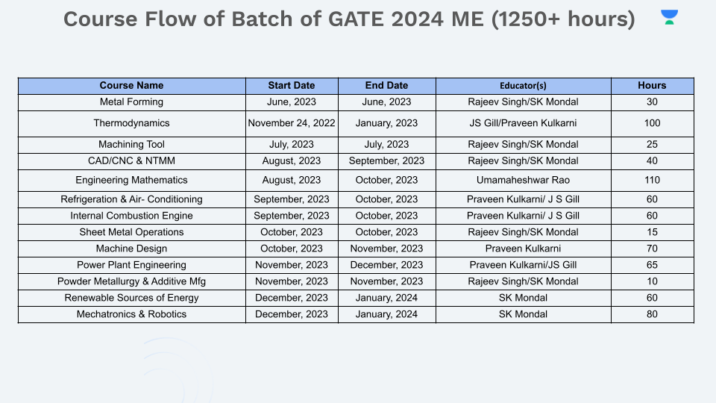The width and height of the screenshot is (716, 403).
Task: Select the Power Plant Engineering cell
Action: [x=132, y=265]
